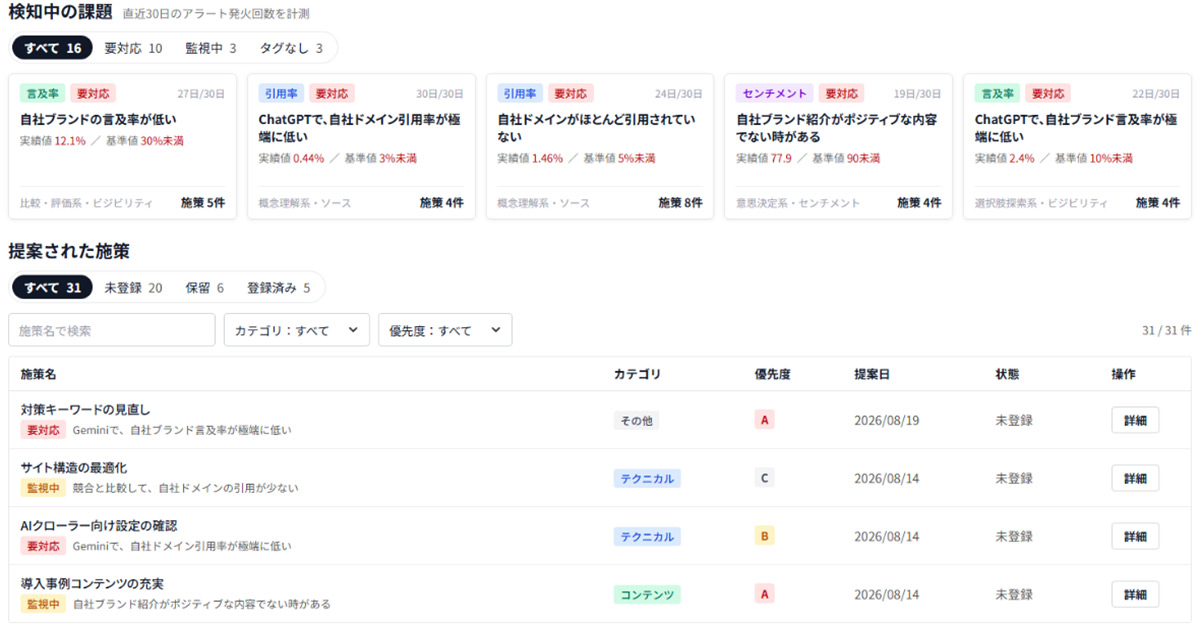
Task: Click the 状態 column header
Action: pyautogui.click(x=1007, y=374)
